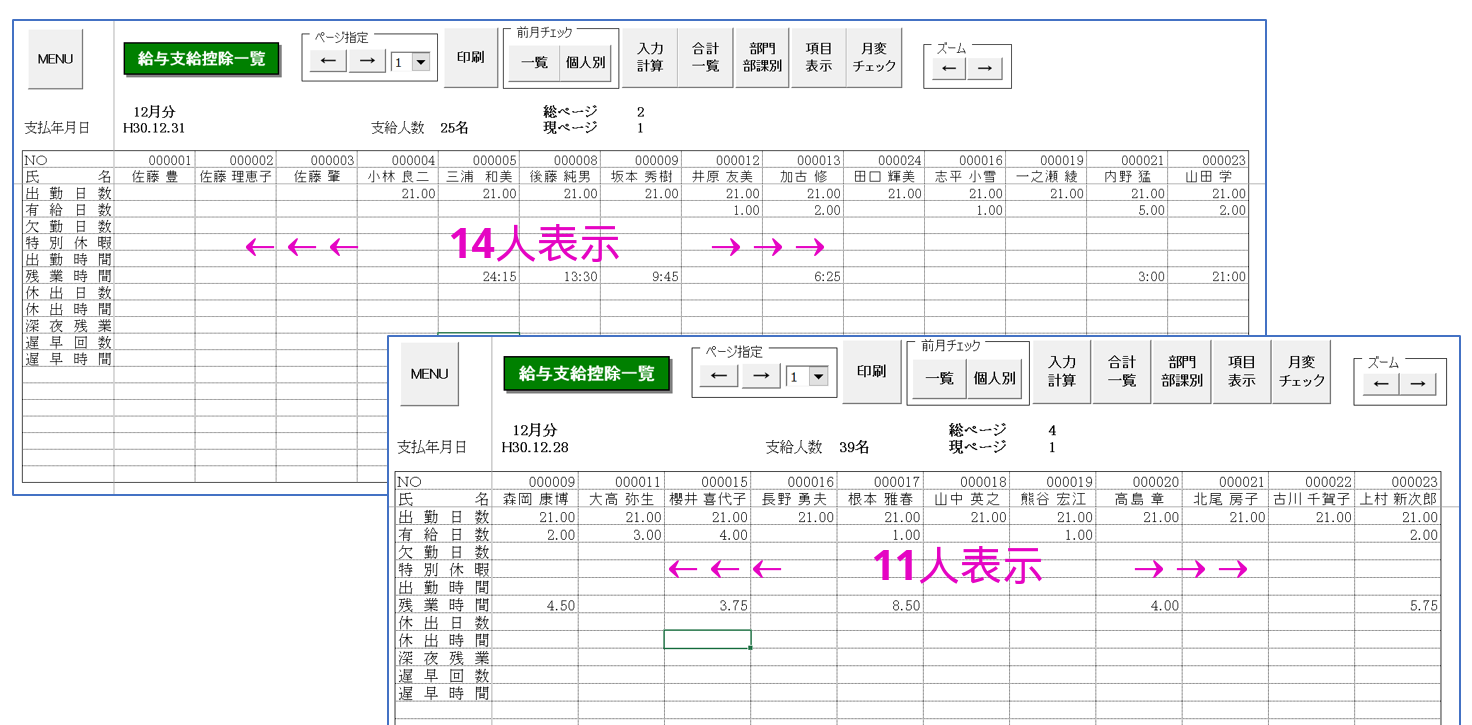Open 部門部課別 in back window toolbar
This screenshot has width=1472, height=725.
pyautogui.click(x=762, y=58)
